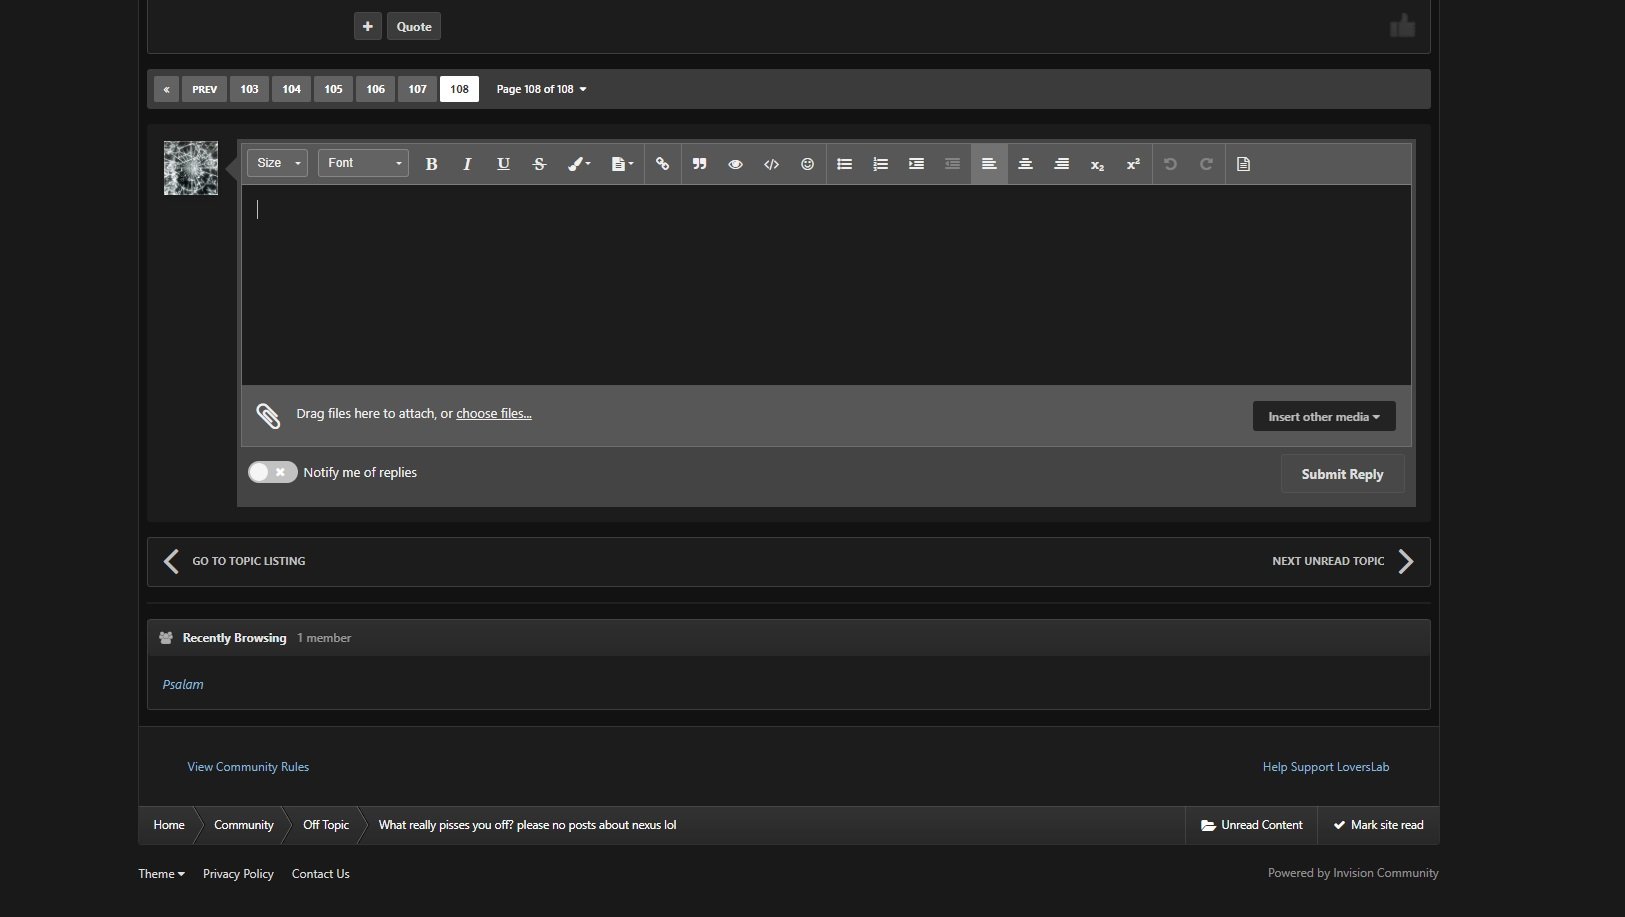This screenshot has height=917, width=1625.
Task: Click the PREV page button
Action: (x=204, y=89)
